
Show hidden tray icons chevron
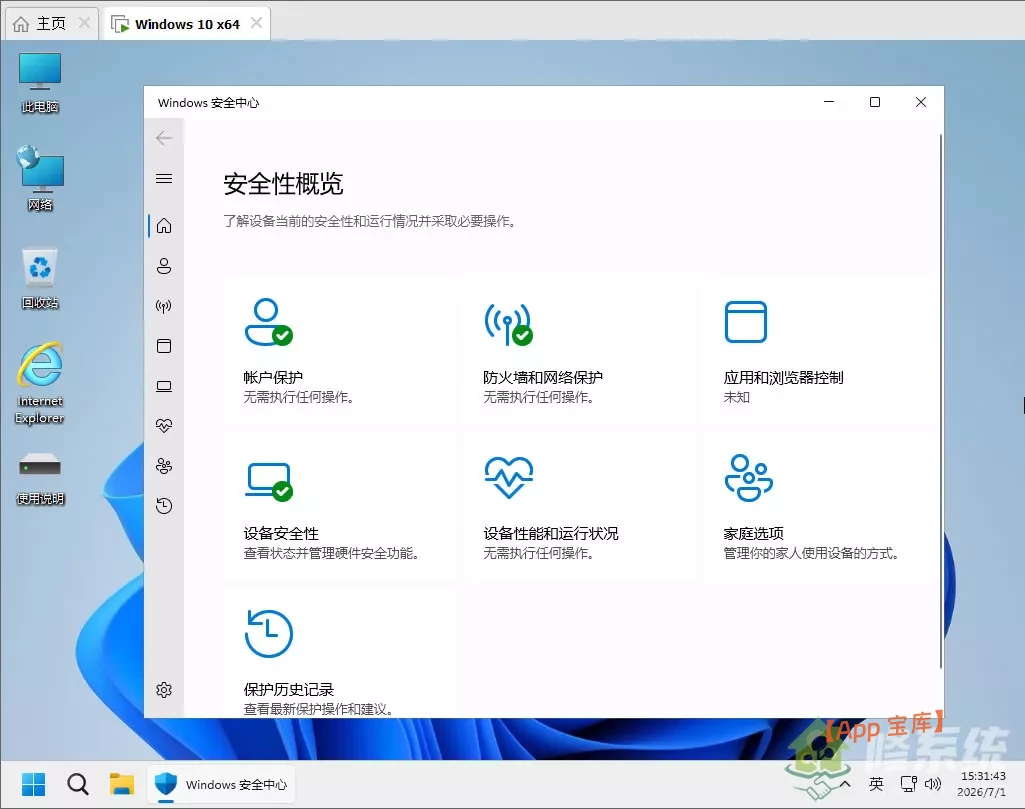(845, 784)
